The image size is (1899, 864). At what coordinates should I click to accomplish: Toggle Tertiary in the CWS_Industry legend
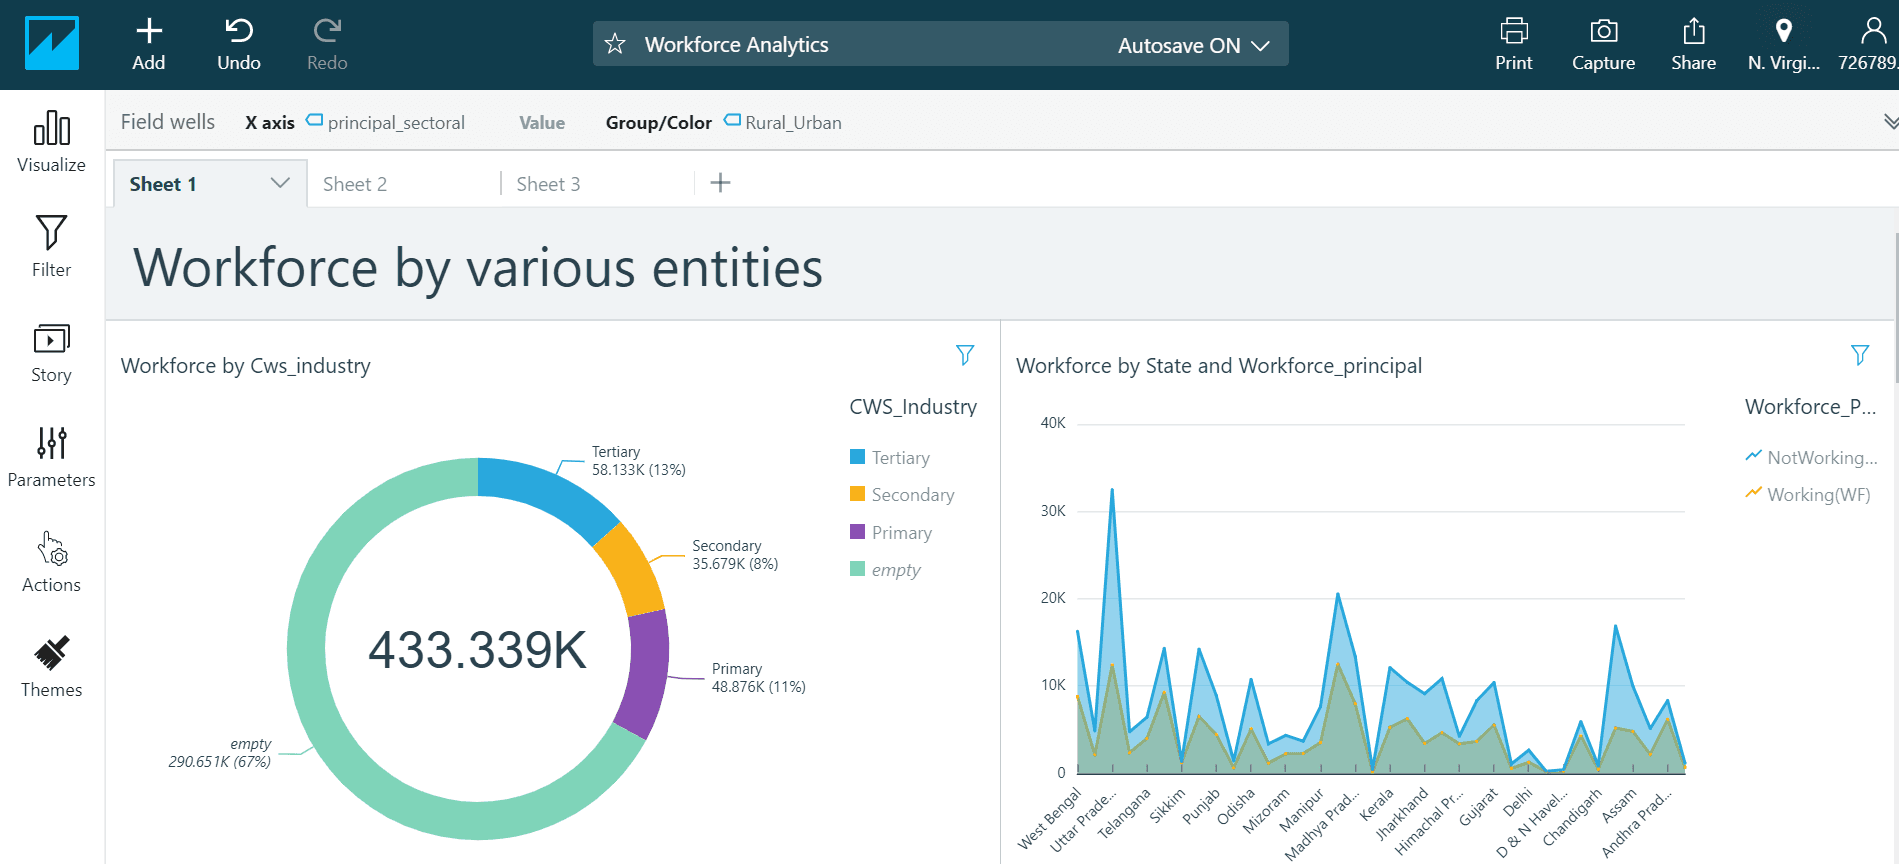click(890, 457)
